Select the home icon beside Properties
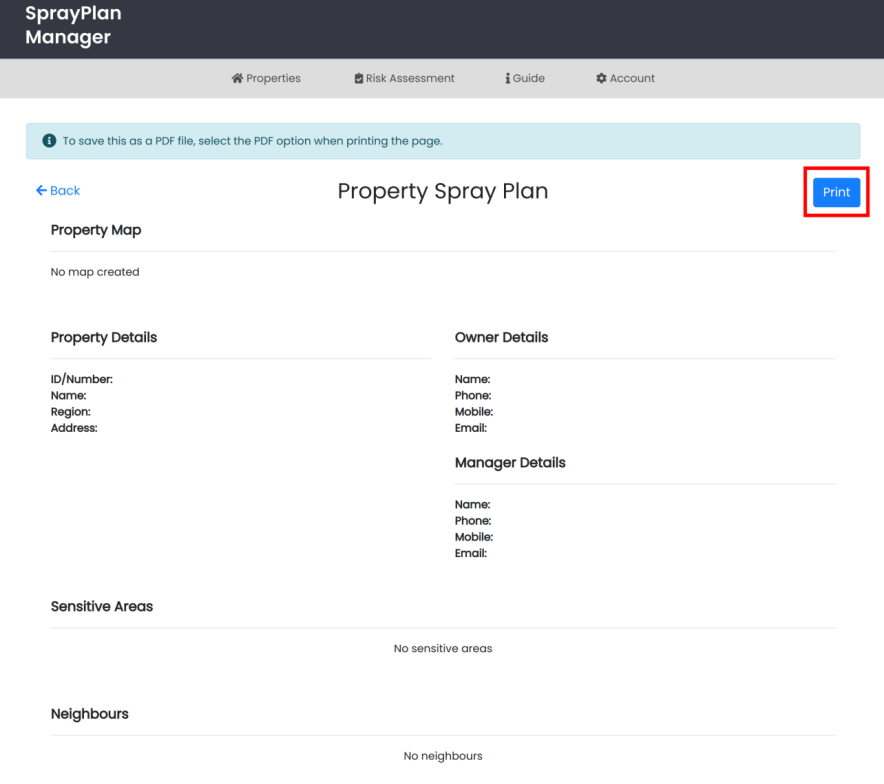The width and height of the screenshot is (884, 784). [236, 78]
